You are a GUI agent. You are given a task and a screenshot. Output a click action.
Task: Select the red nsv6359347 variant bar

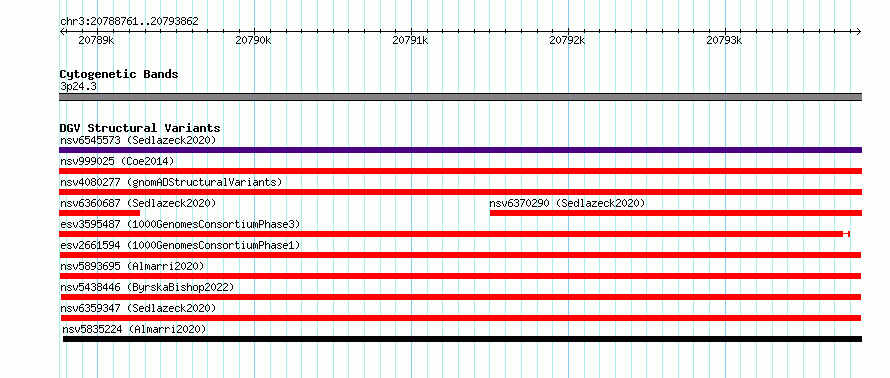[461, 318]
